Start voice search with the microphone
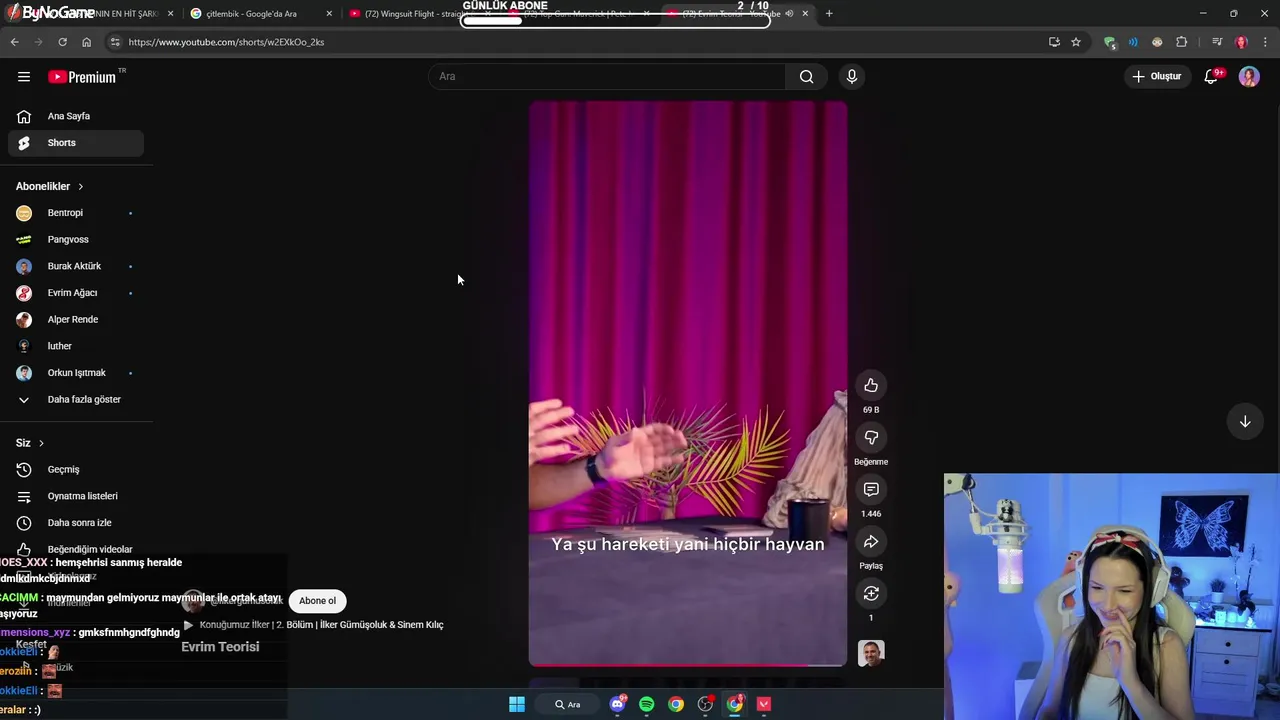 click(852, 77)
